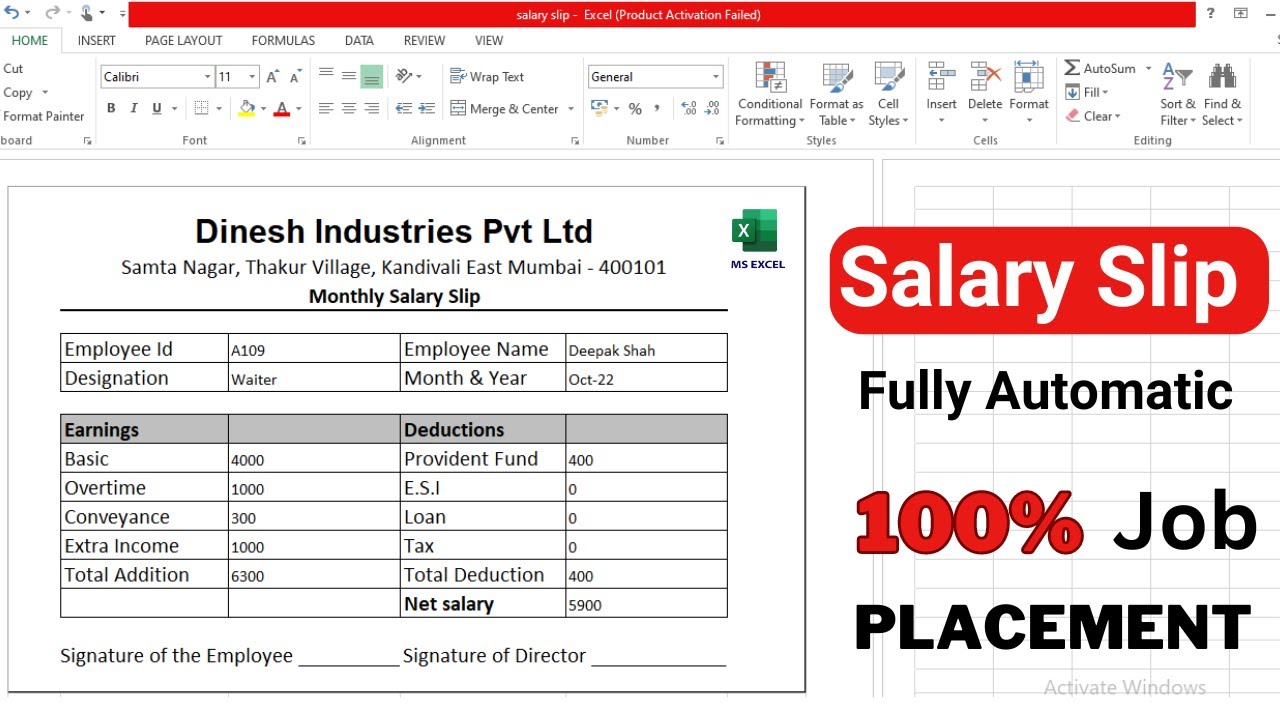Click Sort & Filter button
1280x720 pixels.
(1178, 95)
